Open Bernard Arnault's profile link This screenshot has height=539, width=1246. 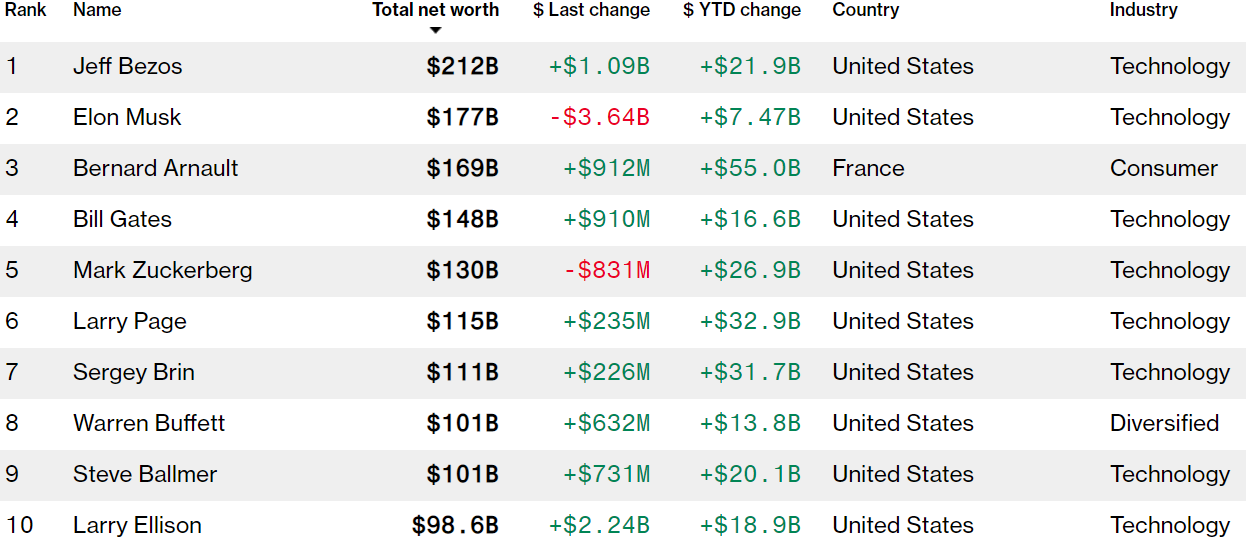coord(155,169)
